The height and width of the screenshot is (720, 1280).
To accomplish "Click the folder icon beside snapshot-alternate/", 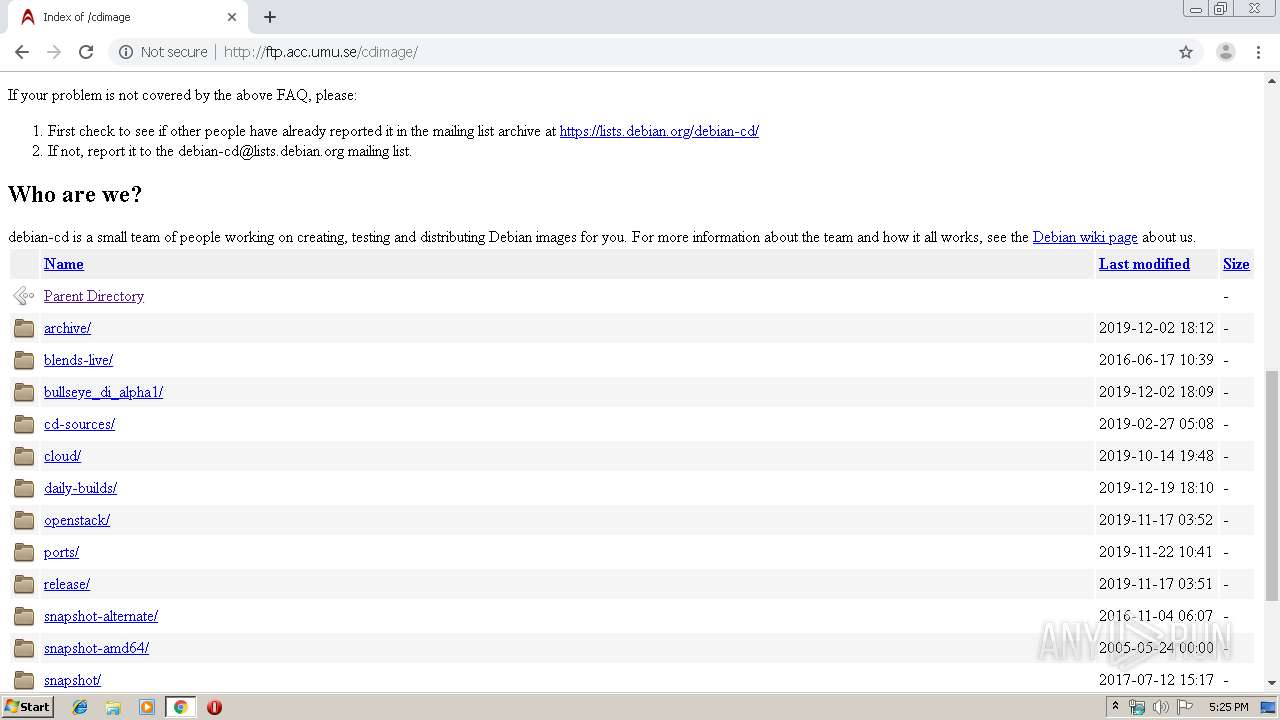I will pyautogui.click(x=24, y=616).
